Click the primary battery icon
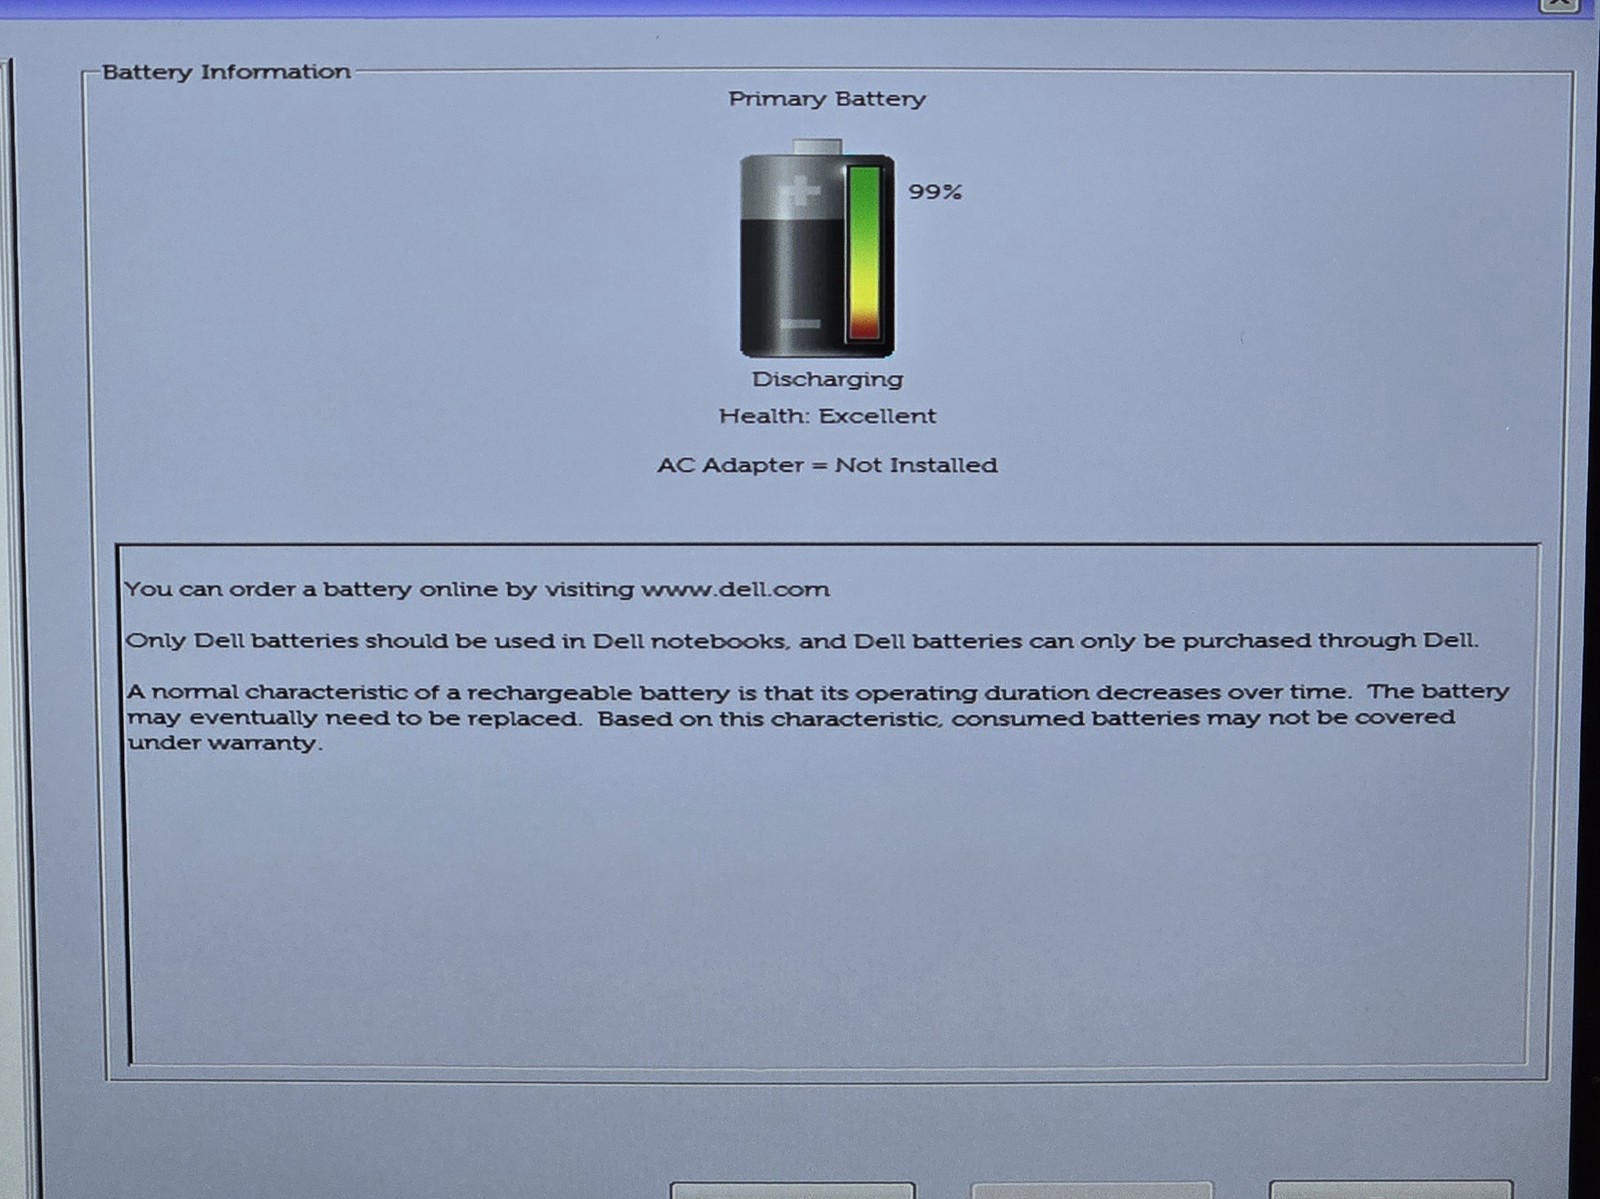Screen dimensions: 1600x1199 click(x=817, y=249)
